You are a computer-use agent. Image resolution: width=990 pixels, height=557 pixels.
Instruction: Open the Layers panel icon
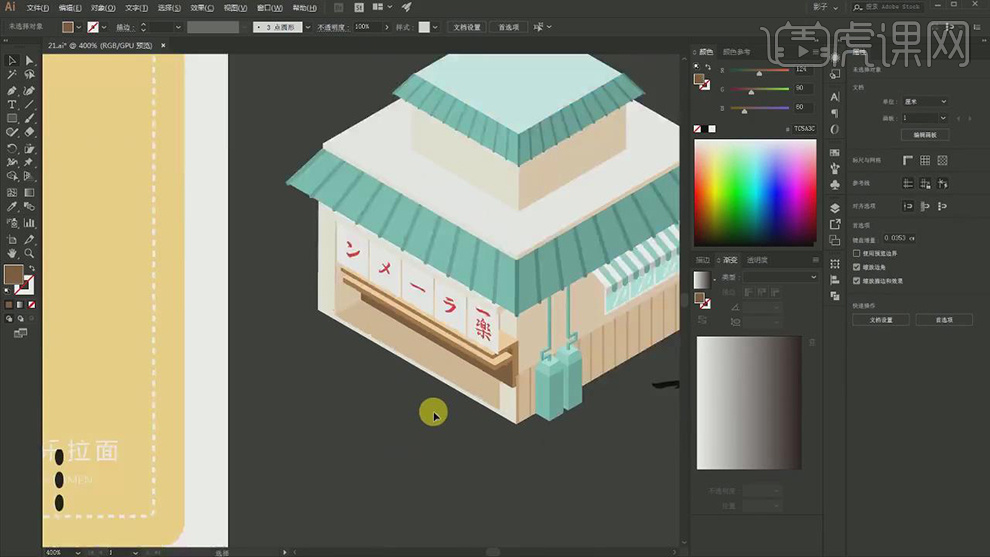tap(835, 208)
